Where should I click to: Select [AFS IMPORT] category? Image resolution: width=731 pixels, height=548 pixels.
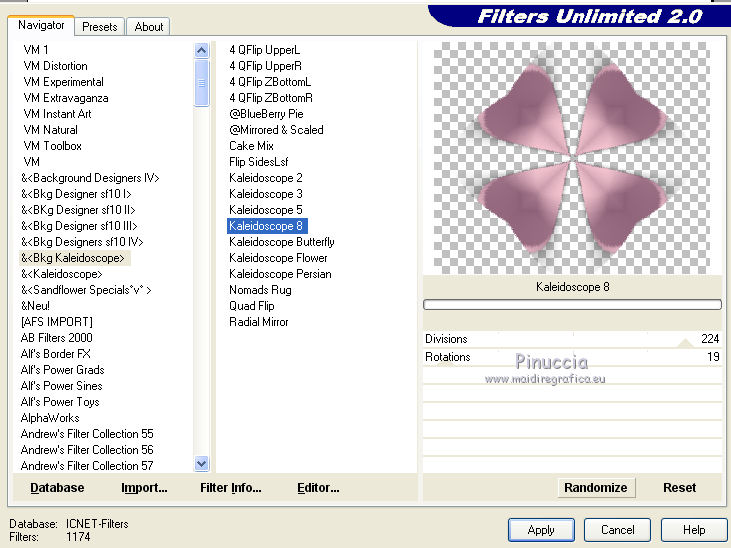(x=56, y=322)
